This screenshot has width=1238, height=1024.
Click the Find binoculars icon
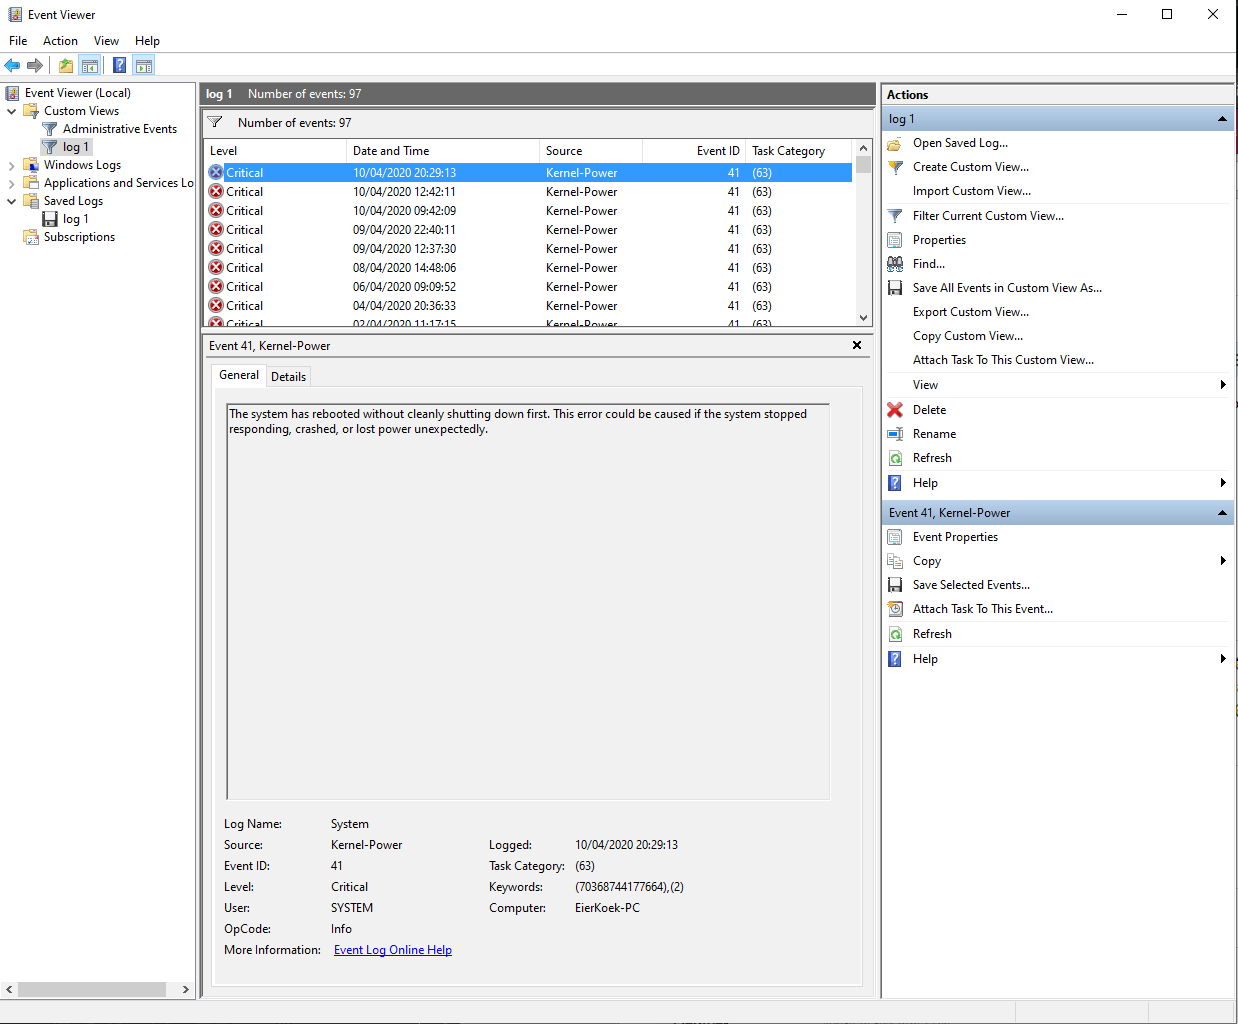click(x=895, y=264)
